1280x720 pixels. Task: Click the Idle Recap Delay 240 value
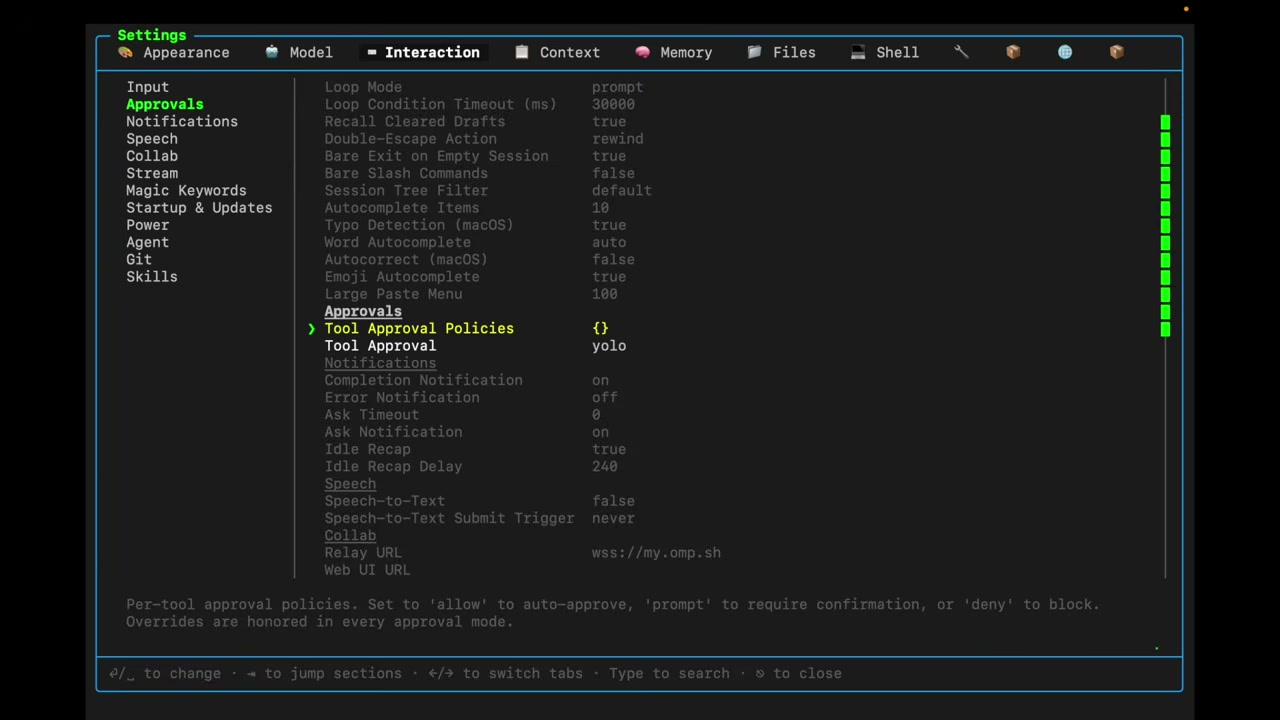(604, 466)
